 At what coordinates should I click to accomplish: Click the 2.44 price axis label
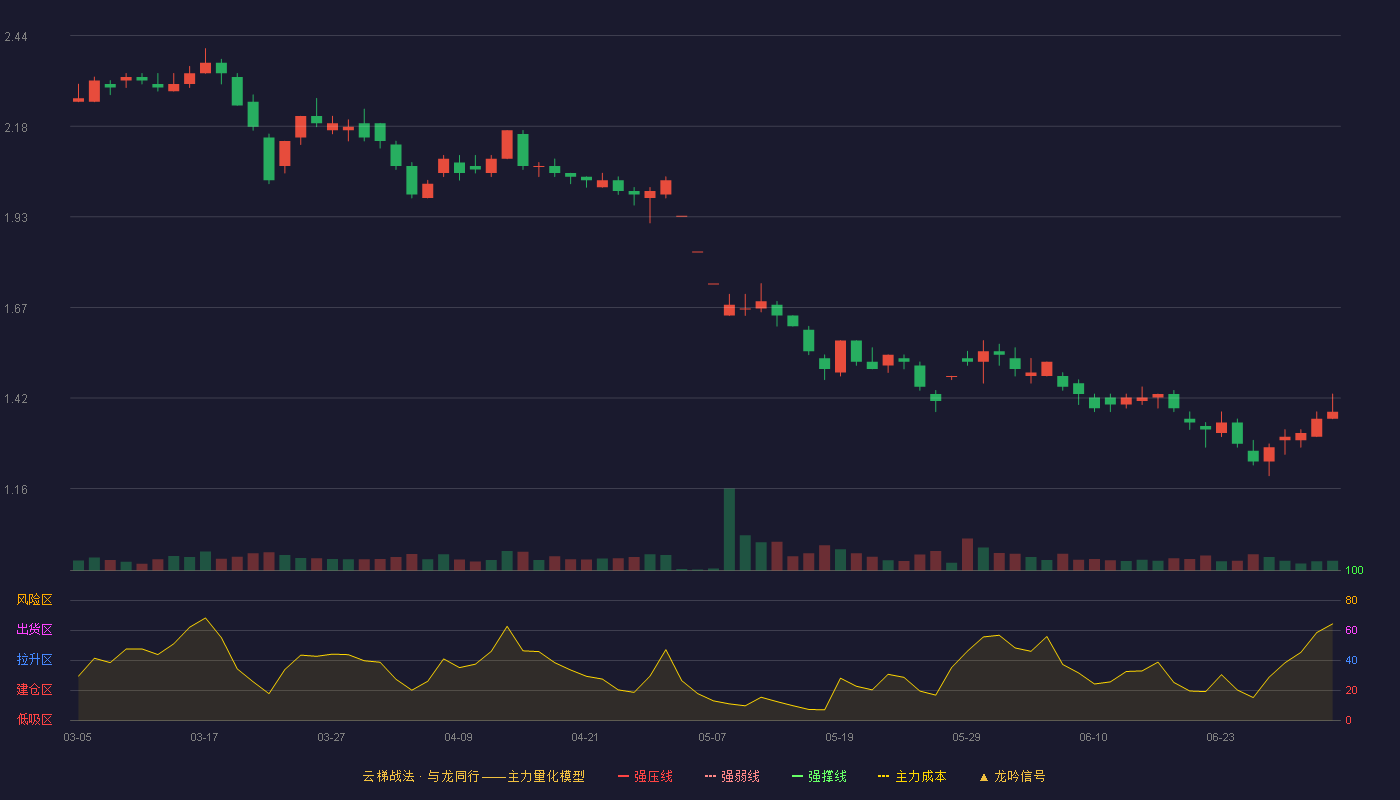(15, 37)
